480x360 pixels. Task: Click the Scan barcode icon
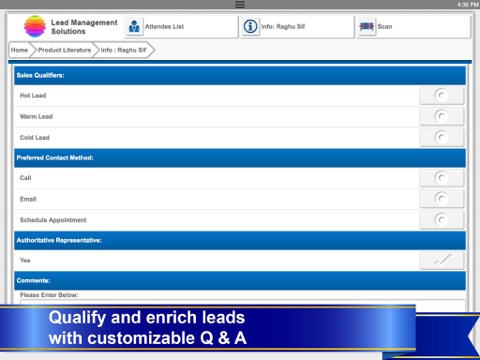pyautogui.click(x=366, y=26)
